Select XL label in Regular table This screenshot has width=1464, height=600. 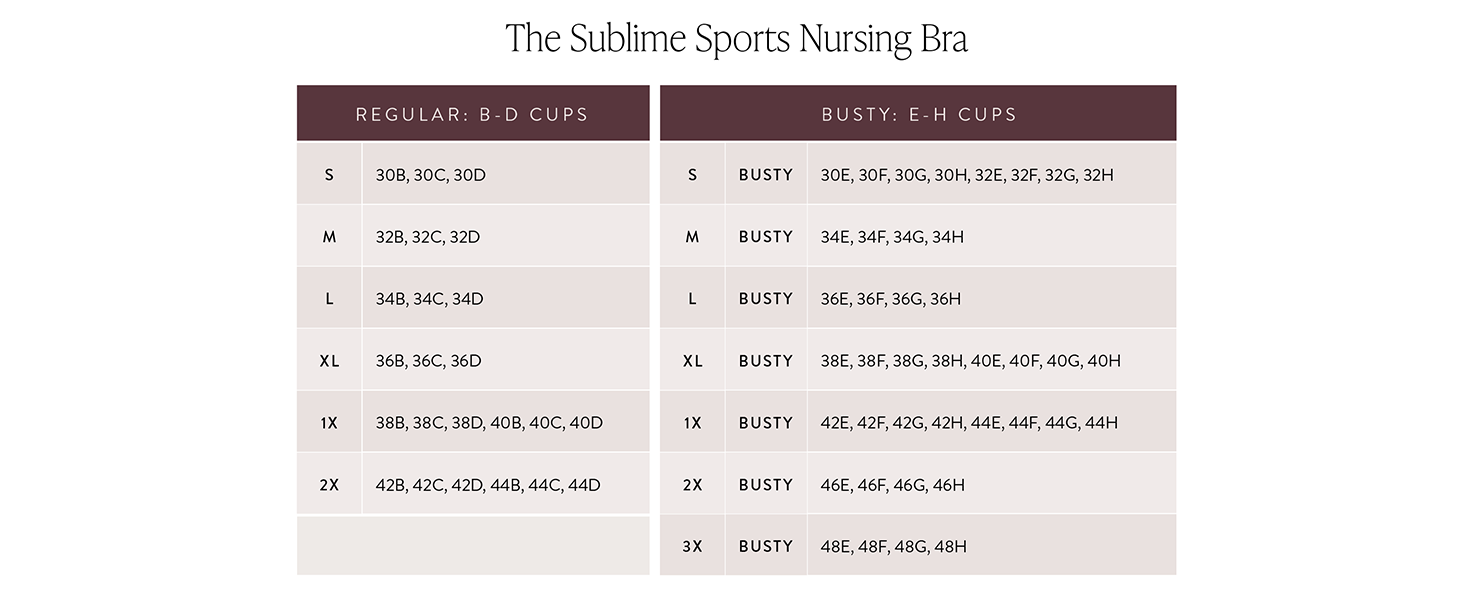pyautogui.click(x=329, y=361)
